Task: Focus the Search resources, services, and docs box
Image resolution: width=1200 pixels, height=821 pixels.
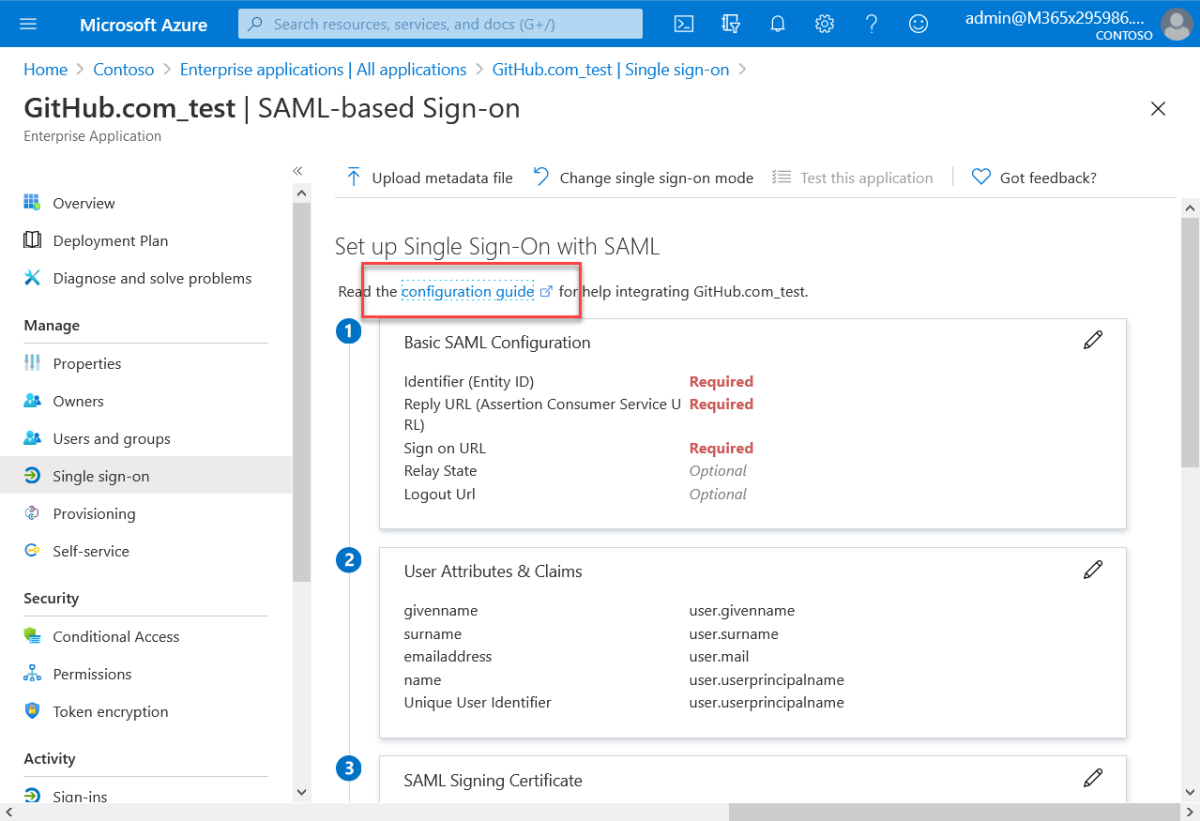Action: click(440, 24)
